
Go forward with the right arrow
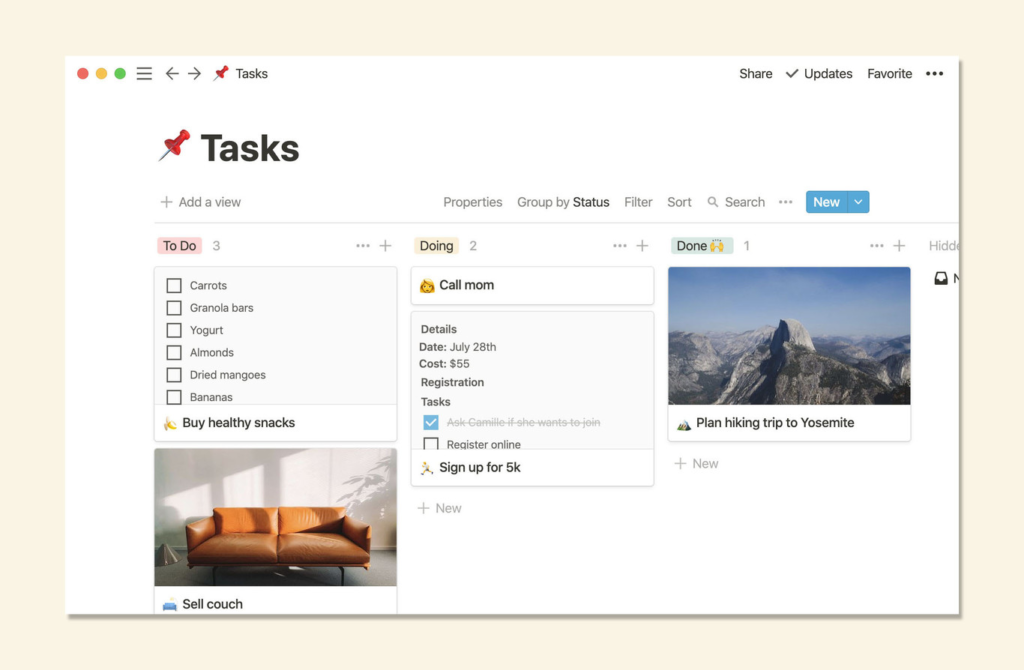(195, 74)
